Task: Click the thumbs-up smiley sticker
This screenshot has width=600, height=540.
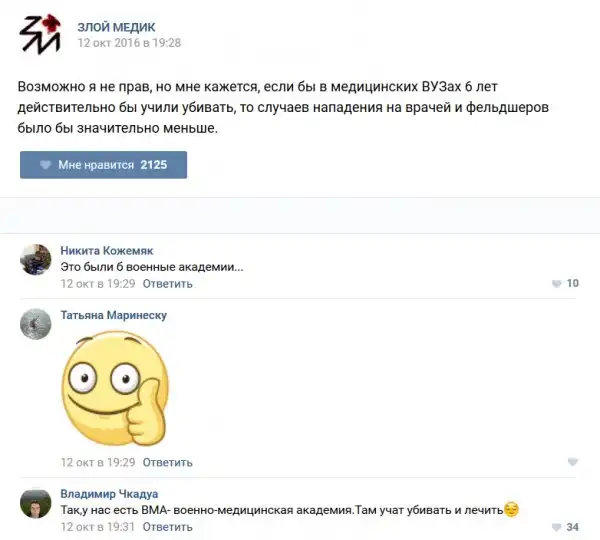Action: point(115,388)
